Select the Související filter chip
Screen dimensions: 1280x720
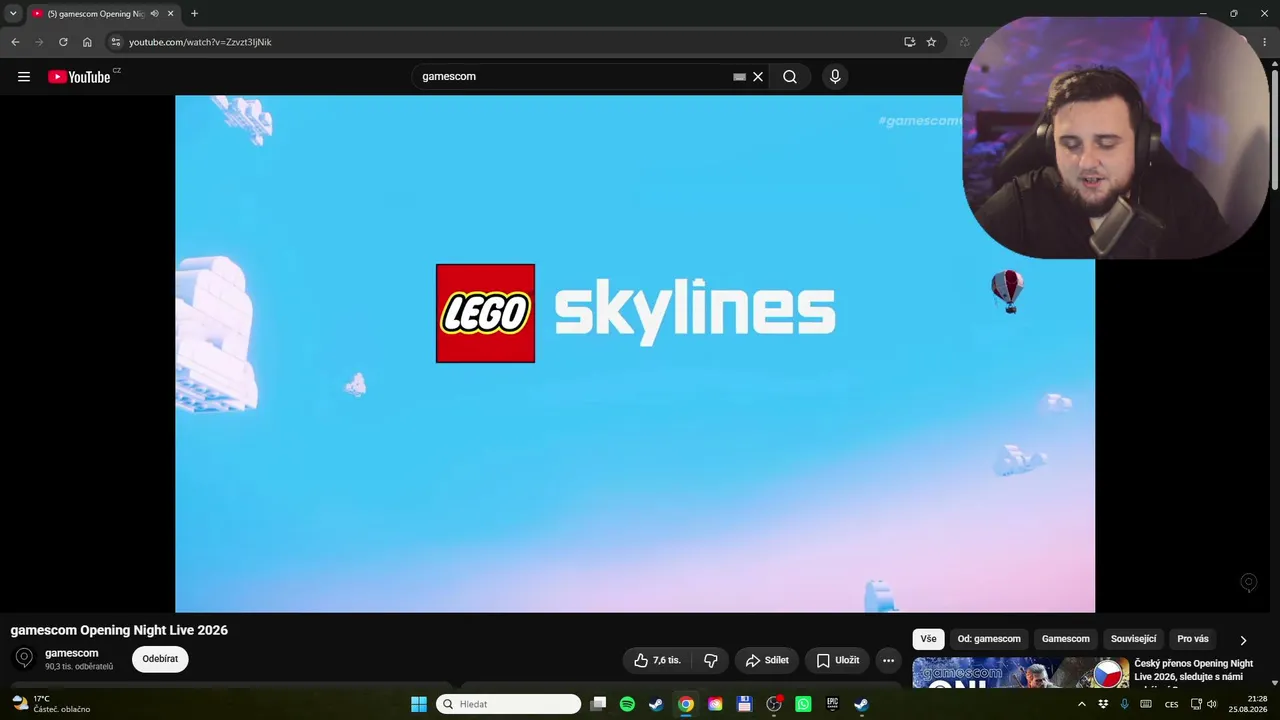(1133, 639)
